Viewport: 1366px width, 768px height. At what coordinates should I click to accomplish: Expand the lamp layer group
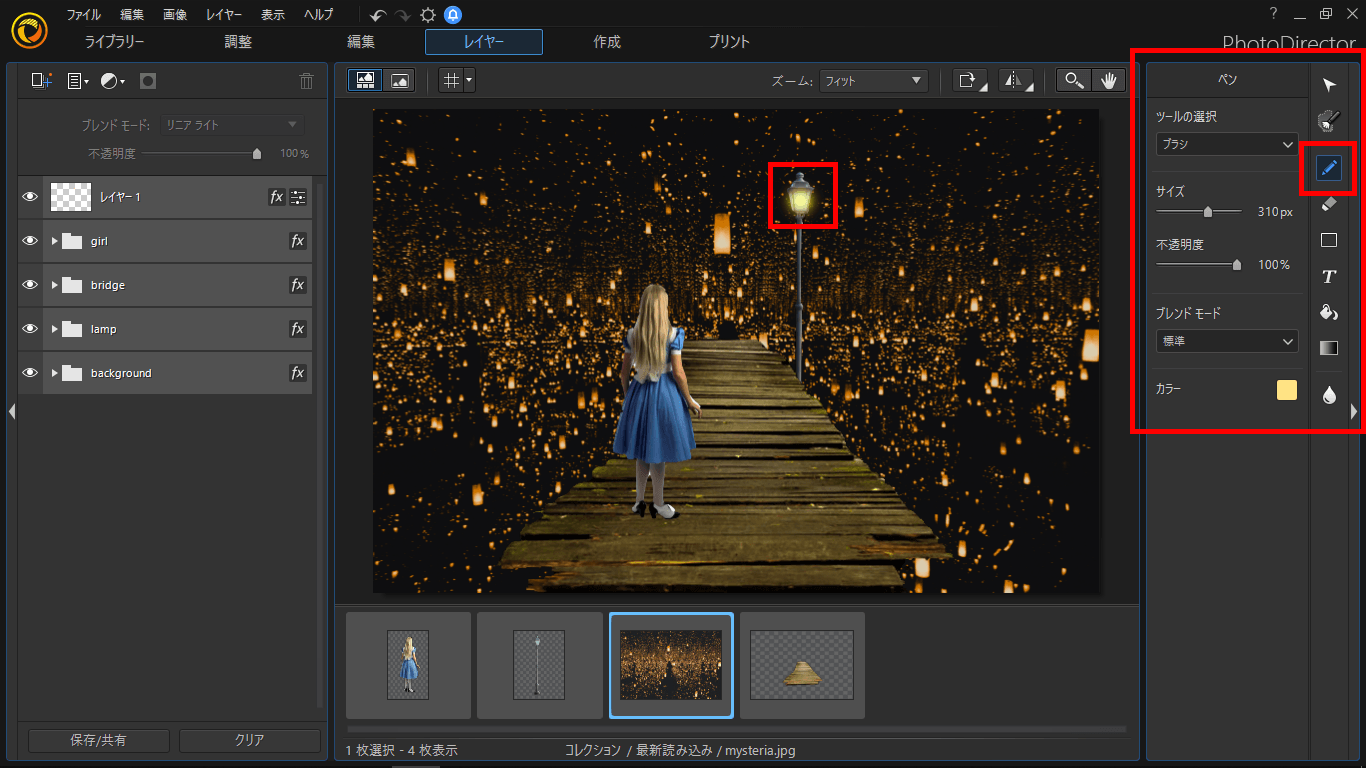tap(54, 329)
